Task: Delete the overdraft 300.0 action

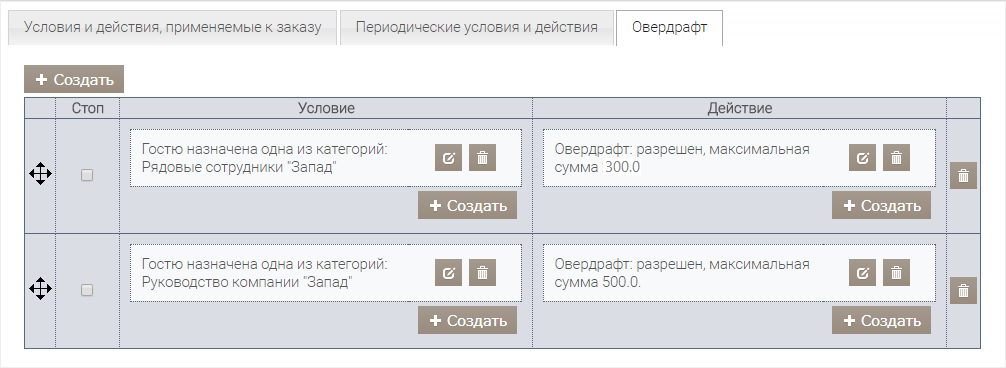Action: (897, 158)
